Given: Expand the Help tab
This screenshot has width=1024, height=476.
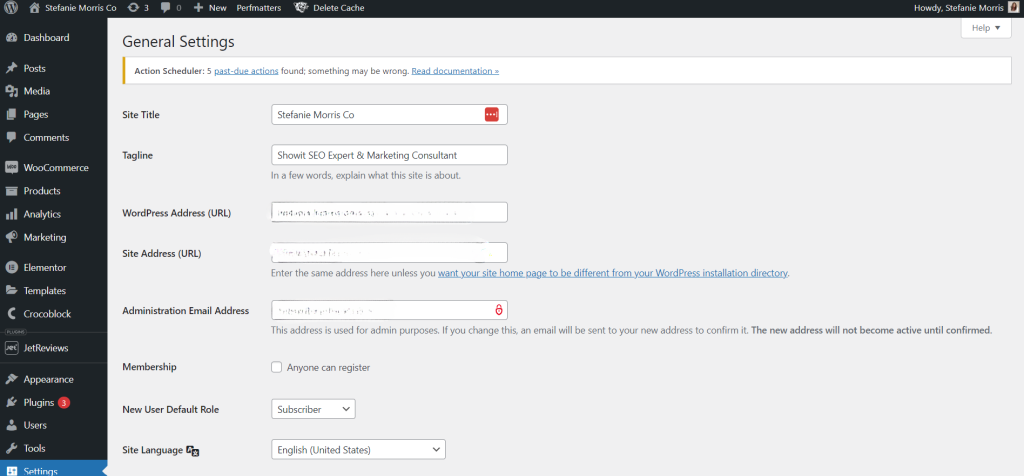Looking at the screenshot, I should [x=986, y=28].
